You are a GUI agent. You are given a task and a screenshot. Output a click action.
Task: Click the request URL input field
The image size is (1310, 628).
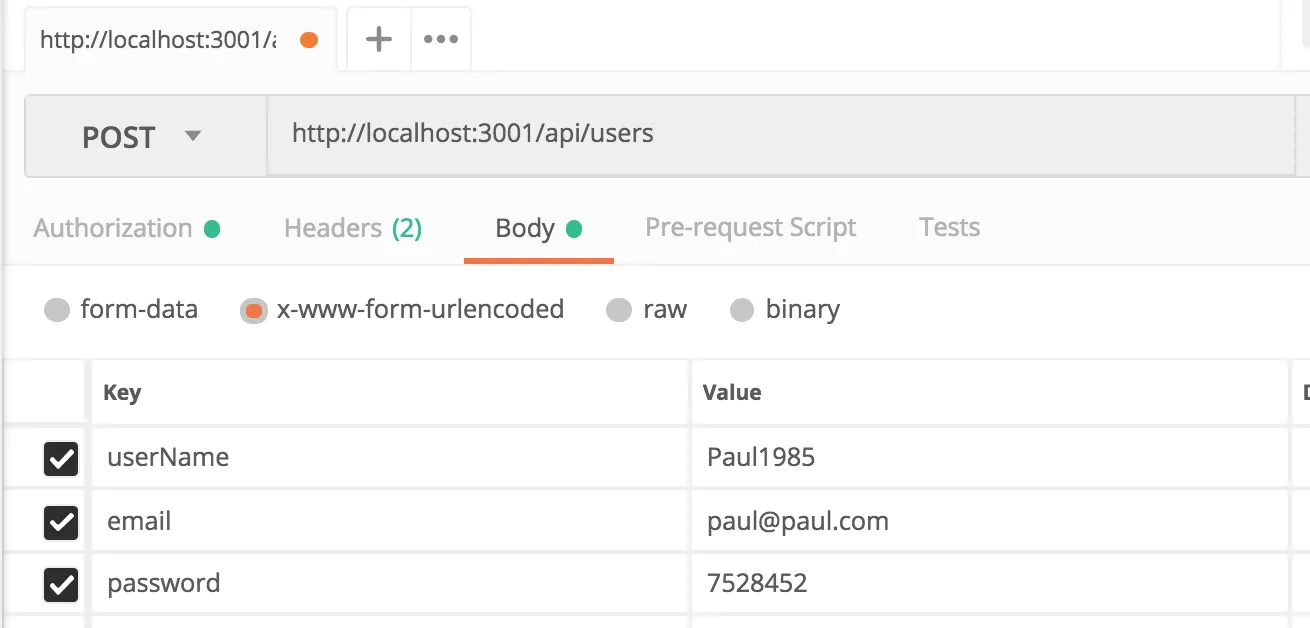click(x=780, y=134)
